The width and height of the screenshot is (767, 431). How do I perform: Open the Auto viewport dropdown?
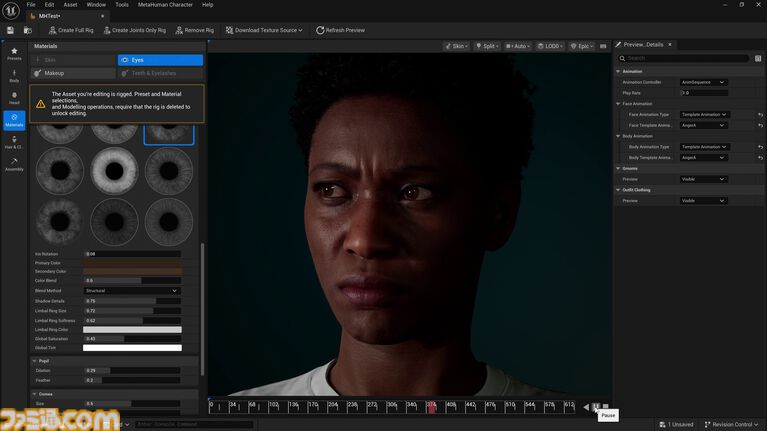pos(518,46)
